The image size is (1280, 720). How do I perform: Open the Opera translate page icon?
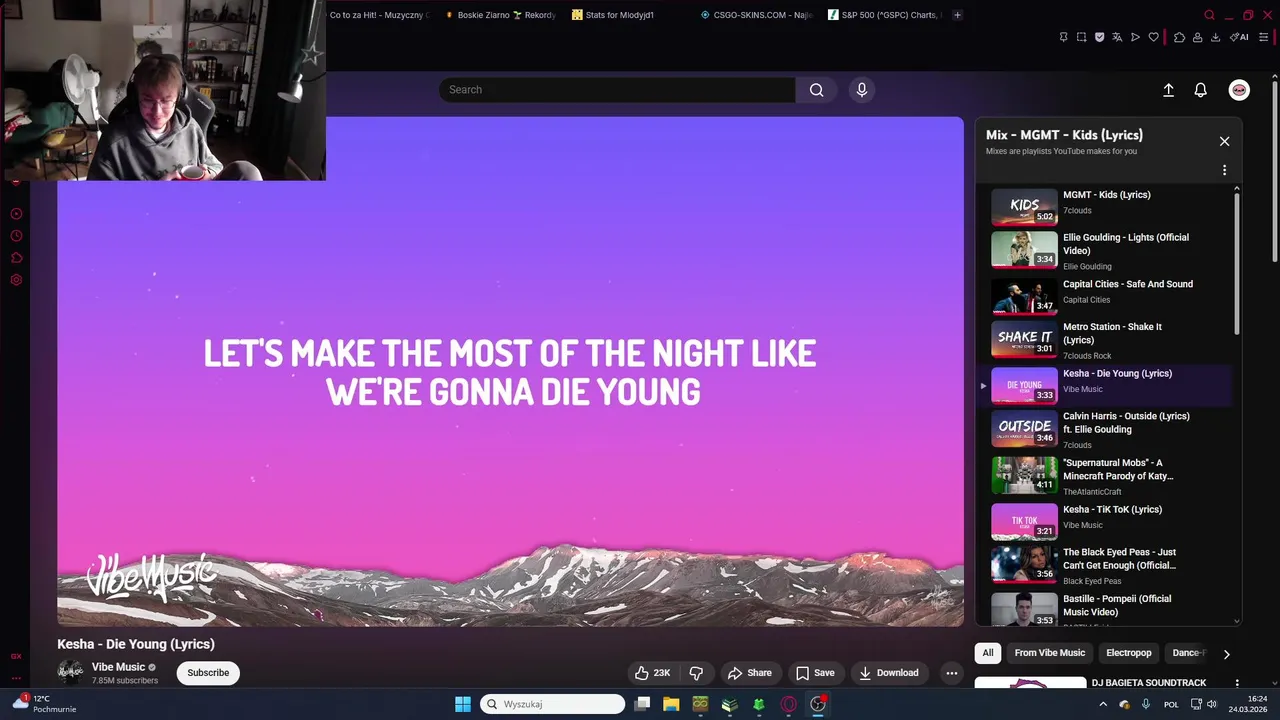click(x=1117, y=37)
